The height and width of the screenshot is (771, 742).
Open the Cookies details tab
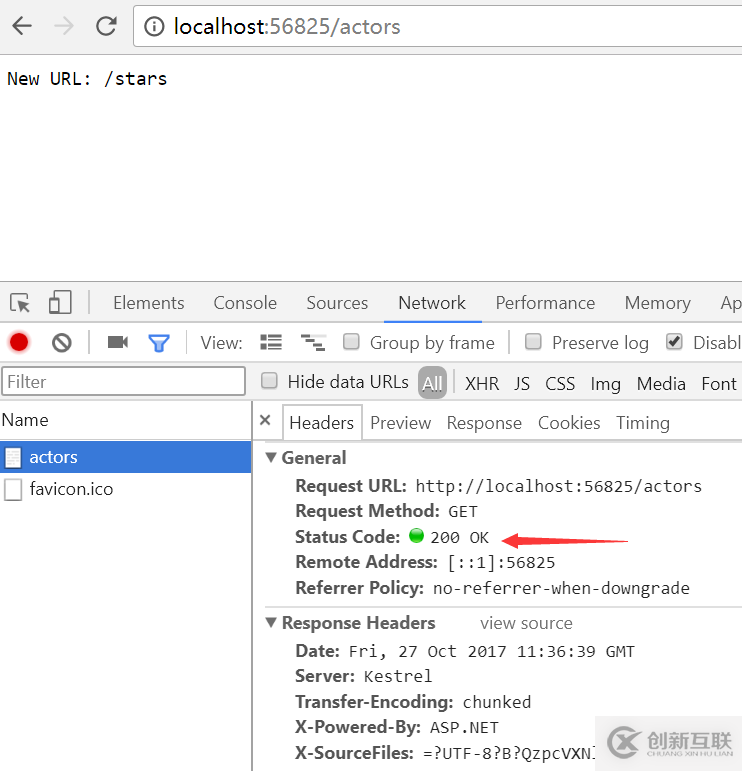pyautogui.click(x=569, y=423)
